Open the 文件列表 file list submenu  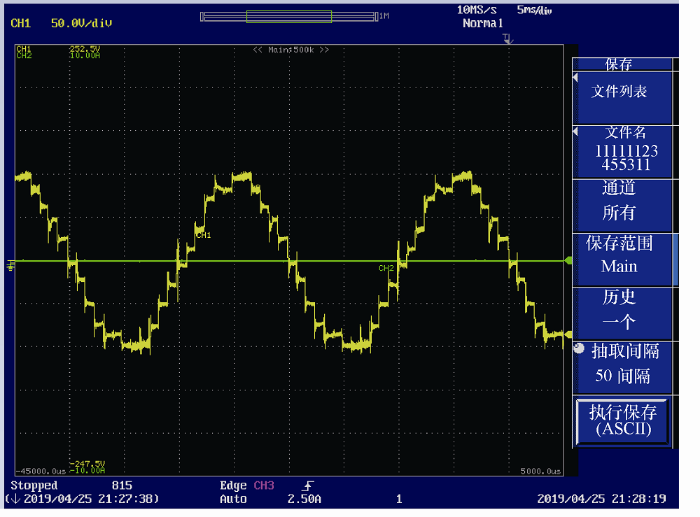click(620, 91)
